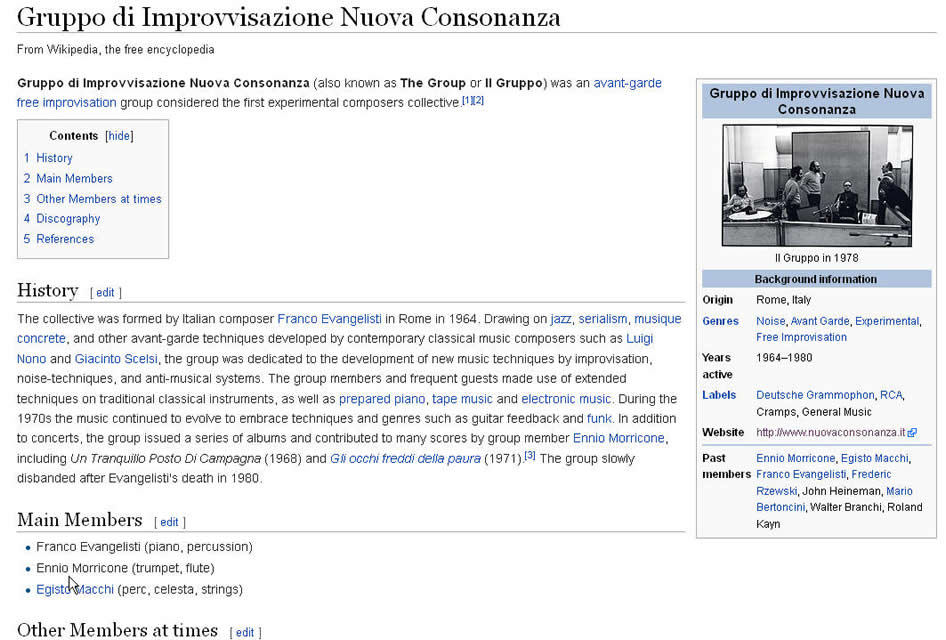The image size is (946, 640).
Task: Open Frederic Rzewski in Past members
Action: pos(871,474)
